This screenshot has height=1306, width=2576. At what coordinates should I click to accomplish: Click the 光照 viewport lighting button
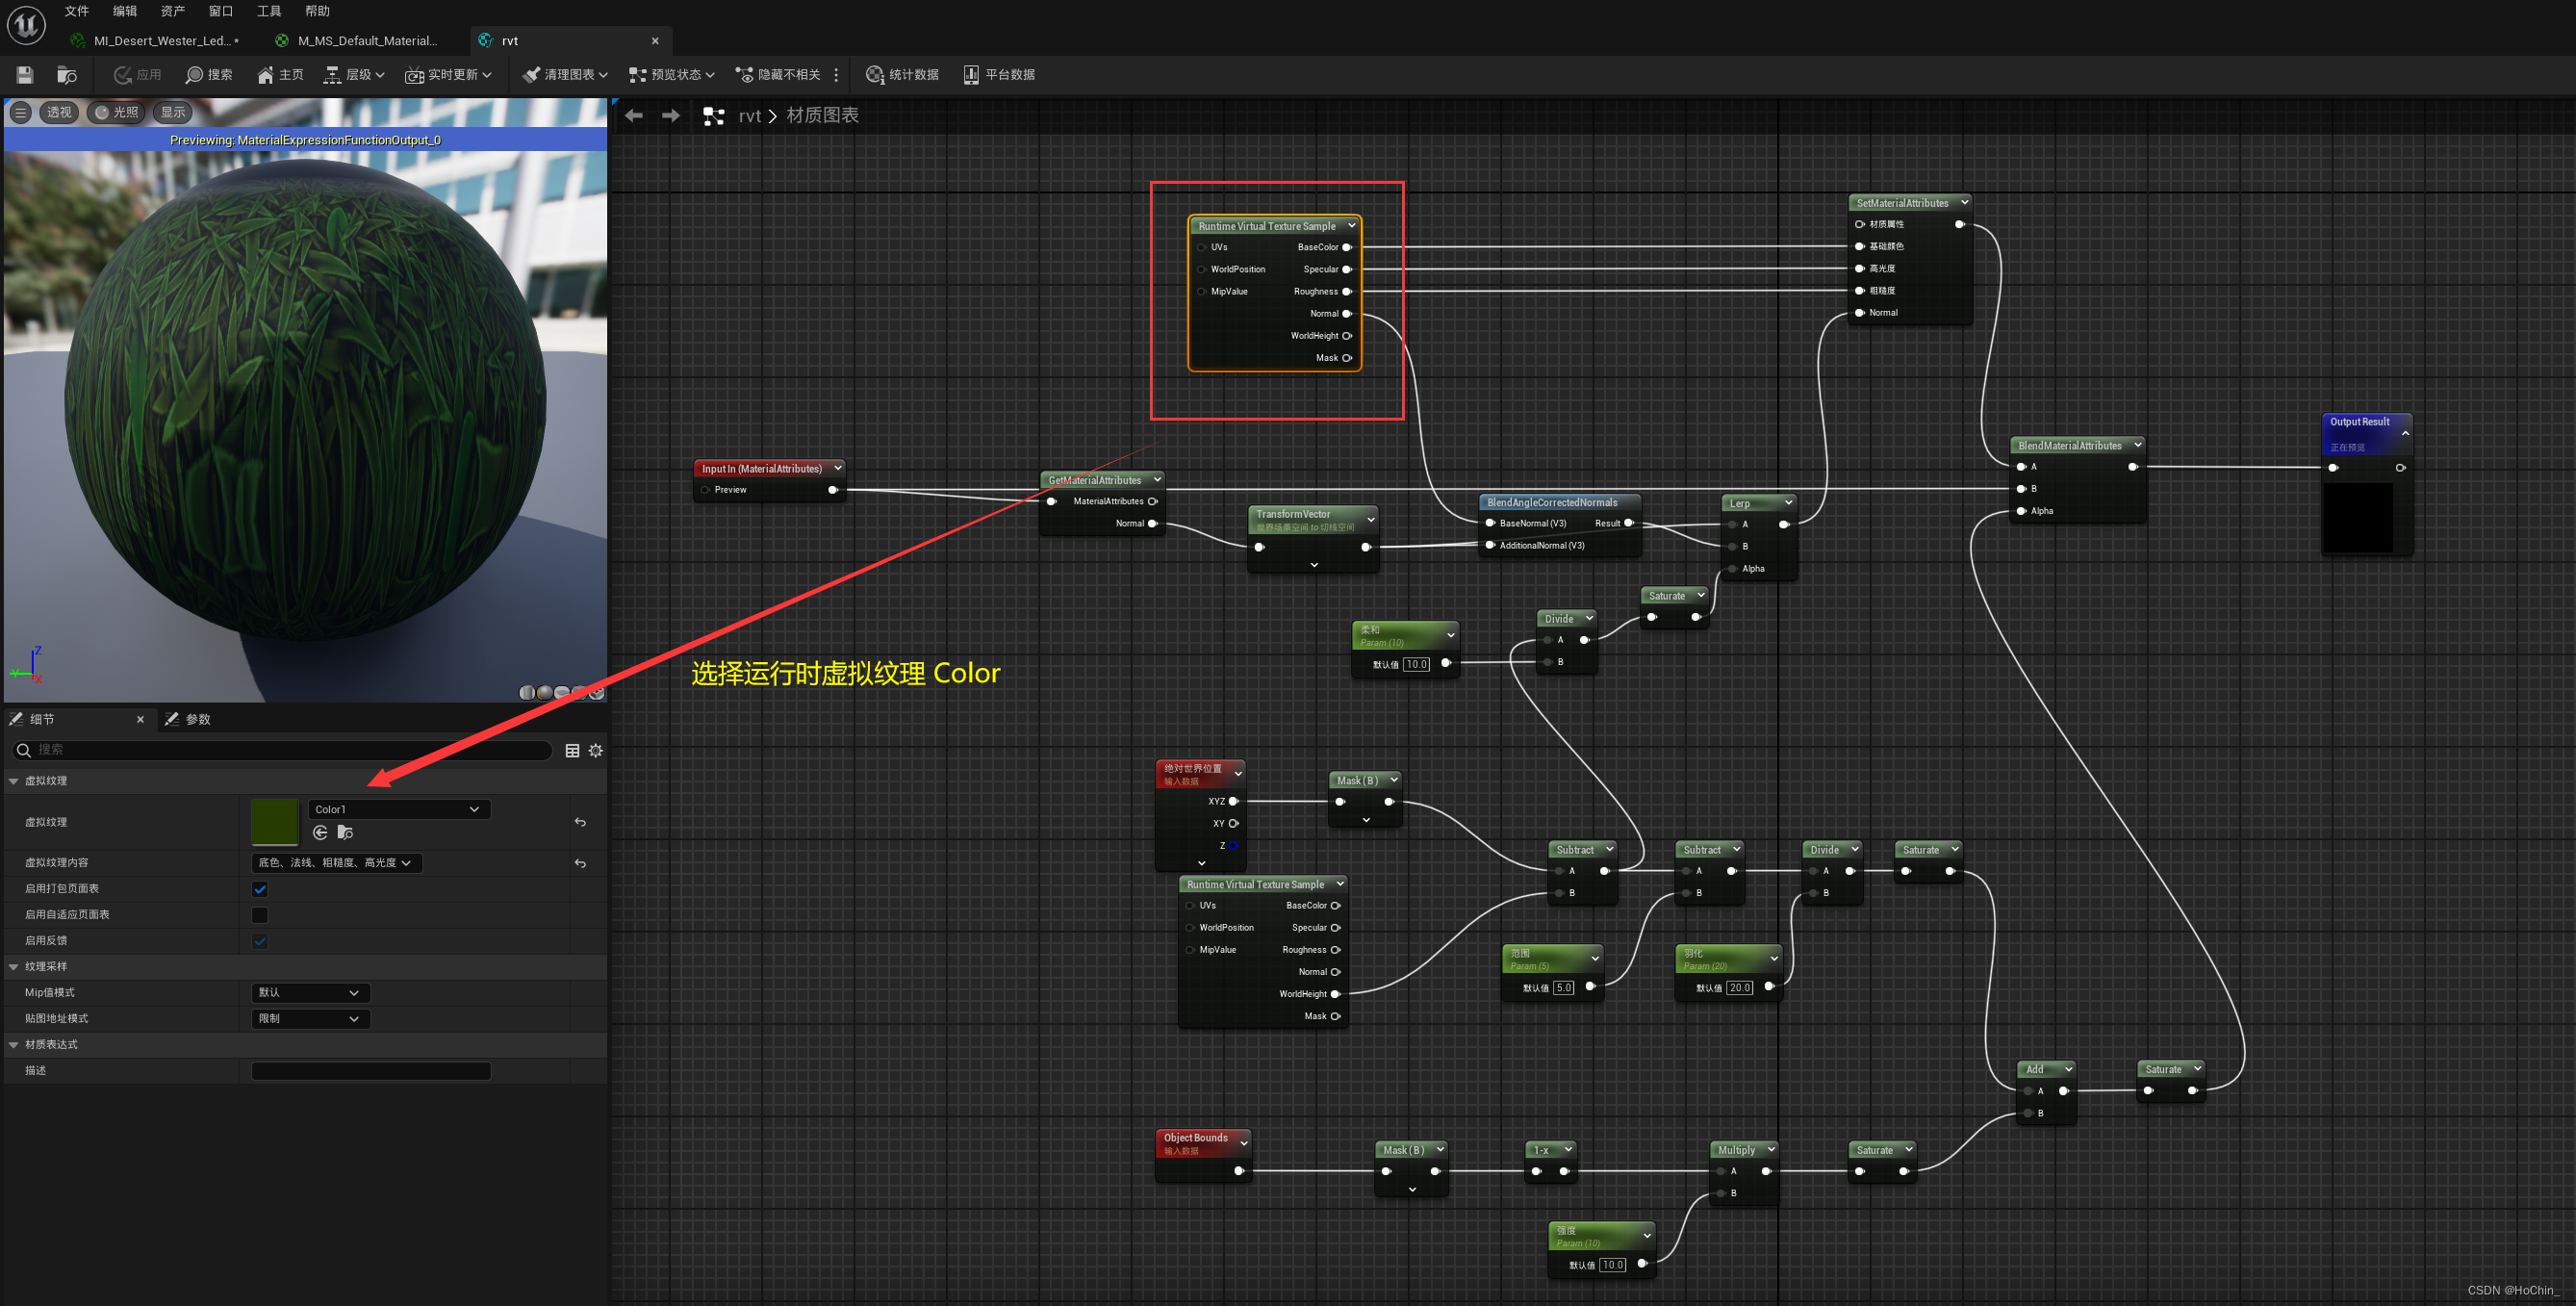[117, 112]
